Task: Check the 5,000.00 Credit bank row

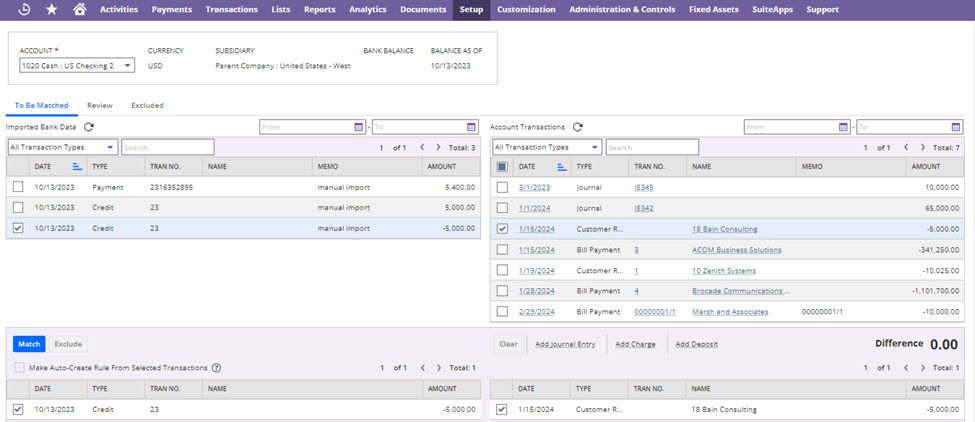Action: pyautogui.click(x=18, y=208)
